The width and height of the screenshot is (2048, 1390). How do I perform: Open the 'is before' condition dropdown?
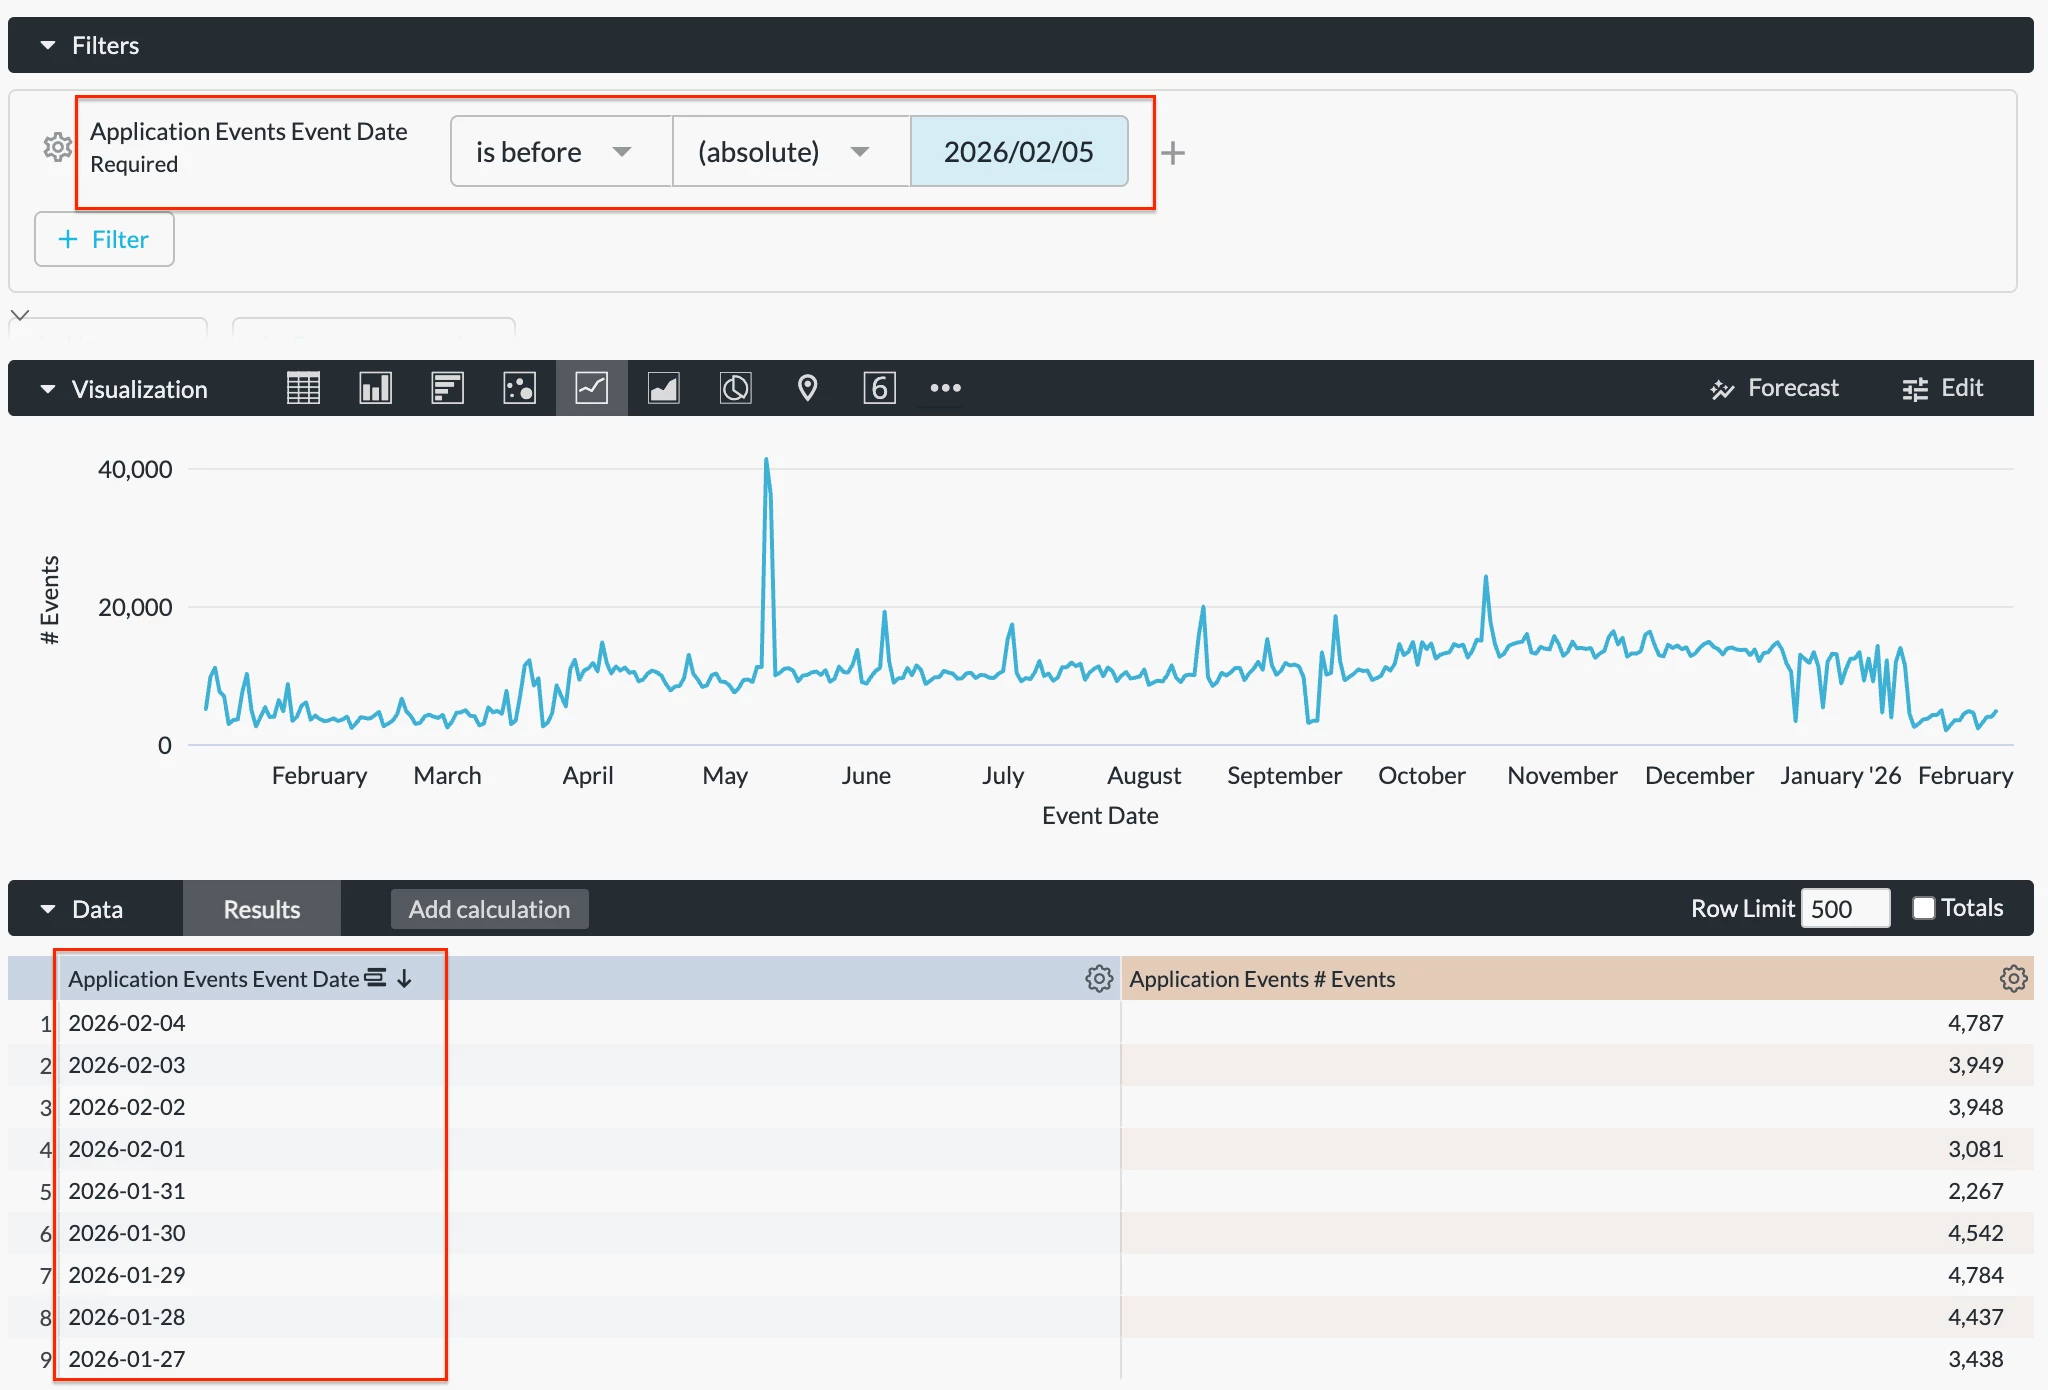(x=560, y=152)
